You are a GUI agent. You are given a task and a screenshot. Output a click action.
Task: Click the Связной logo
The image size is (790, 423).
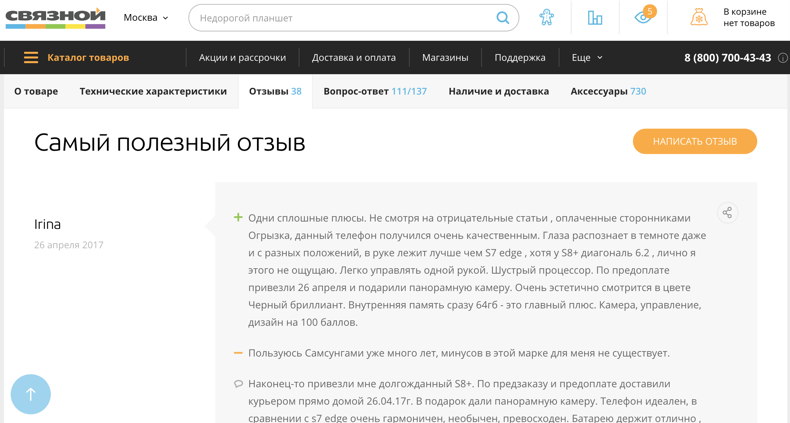55,18
